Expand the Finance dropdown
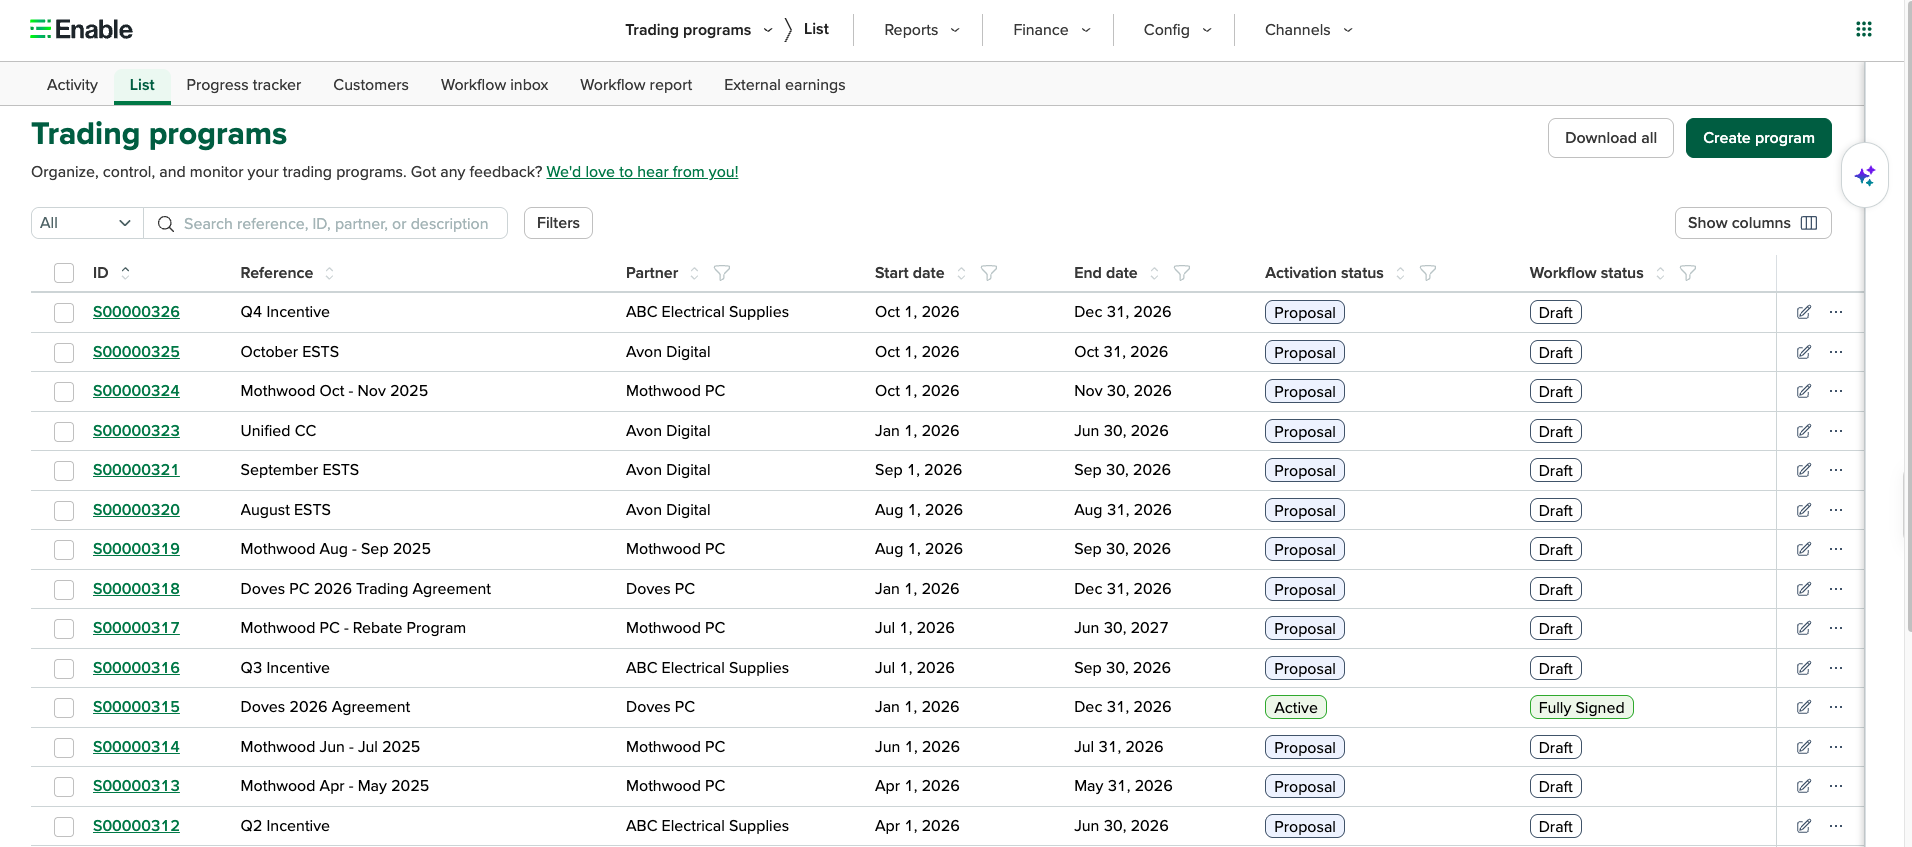1912x847 pixels. point(1052,30)
